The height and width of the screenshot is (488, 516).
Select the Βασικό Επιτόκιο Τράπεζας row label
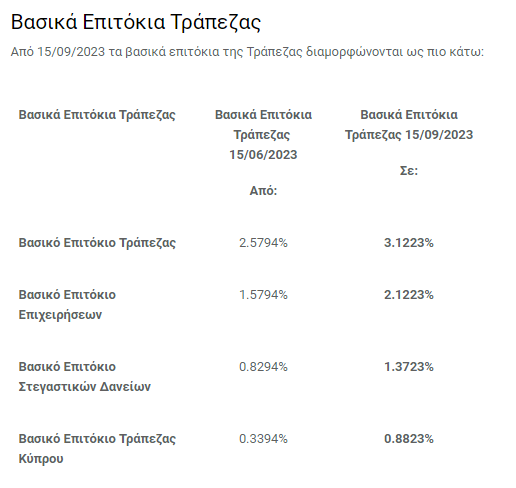(97, 243)
